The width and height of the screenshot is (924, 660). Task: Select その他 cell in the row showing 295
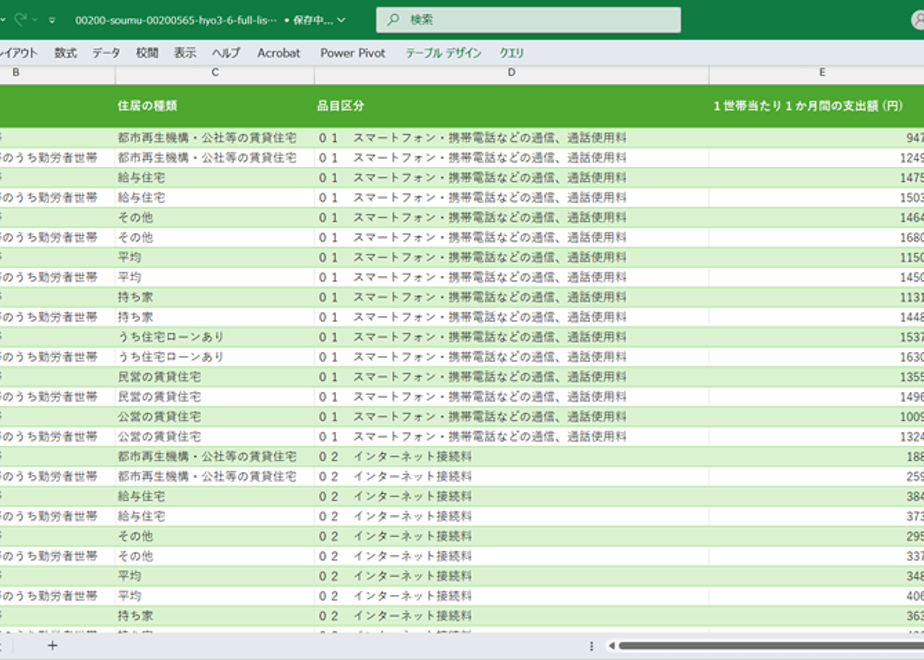click(x=215, y=536)
